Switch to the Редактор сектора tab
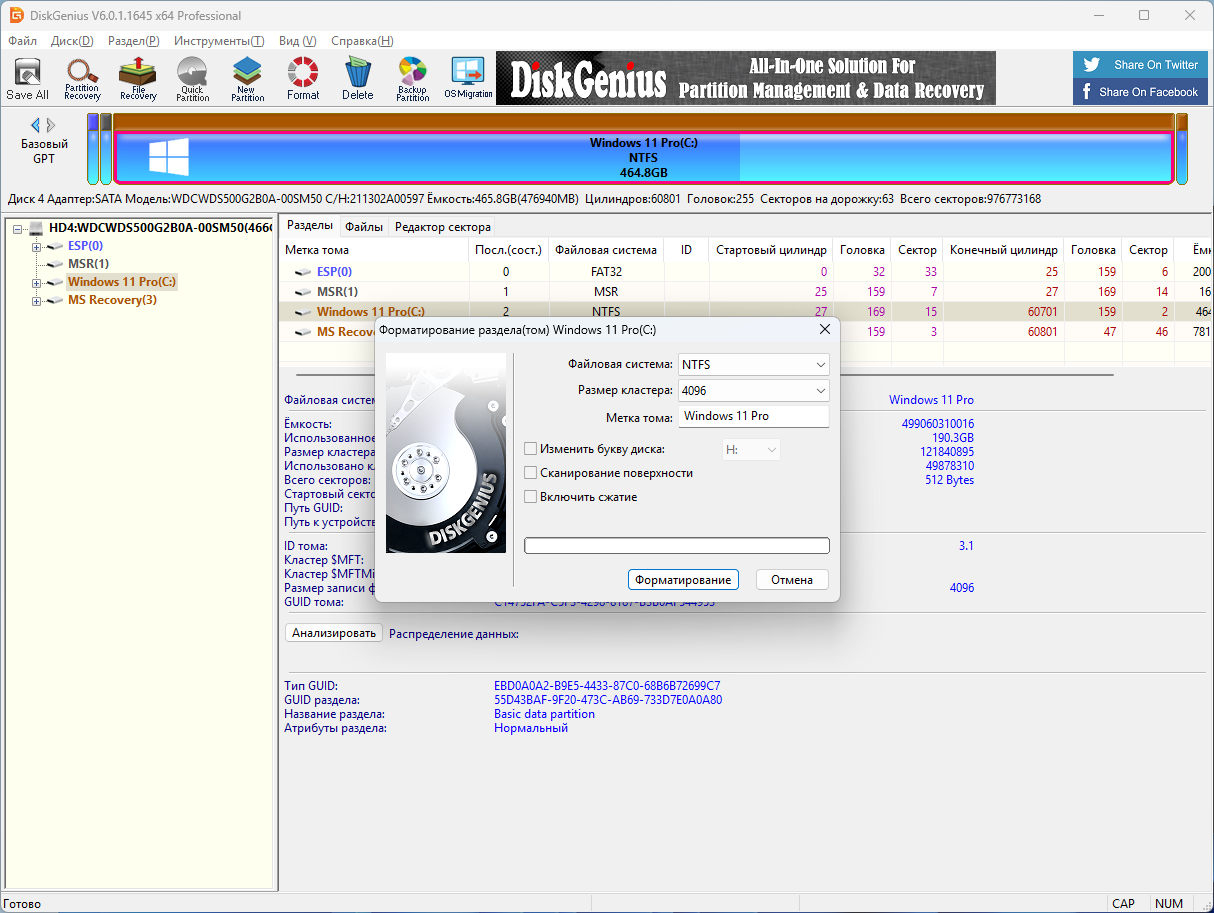1214x913 pixels. (x=442, y=227)
